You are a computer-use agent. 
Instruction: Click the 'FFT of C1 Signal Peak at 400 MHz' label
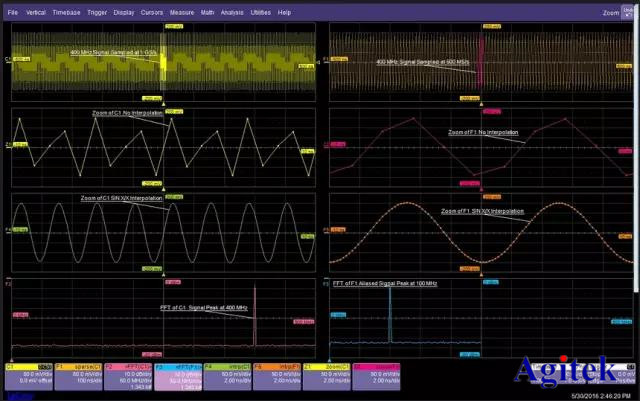[x=204, y=308]
